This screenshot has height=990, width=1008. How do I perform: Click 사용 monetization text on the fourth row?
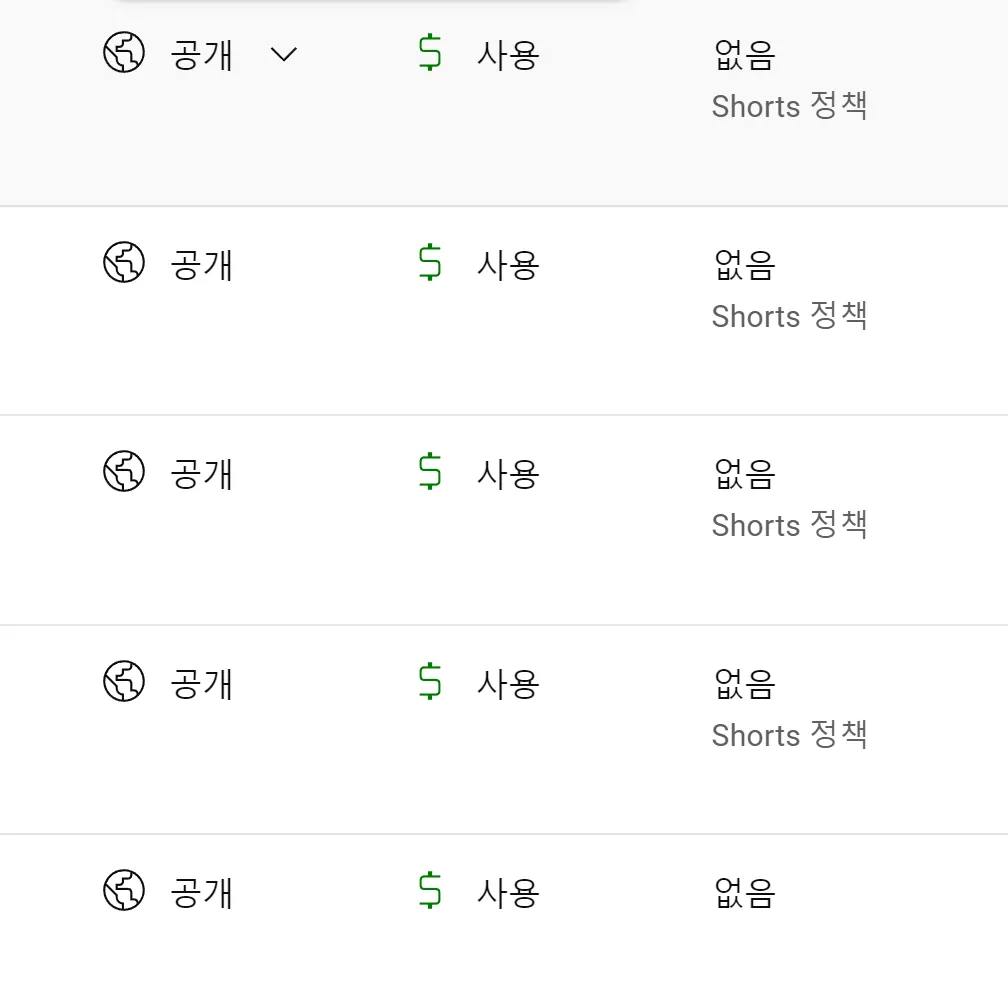(506, 684)
